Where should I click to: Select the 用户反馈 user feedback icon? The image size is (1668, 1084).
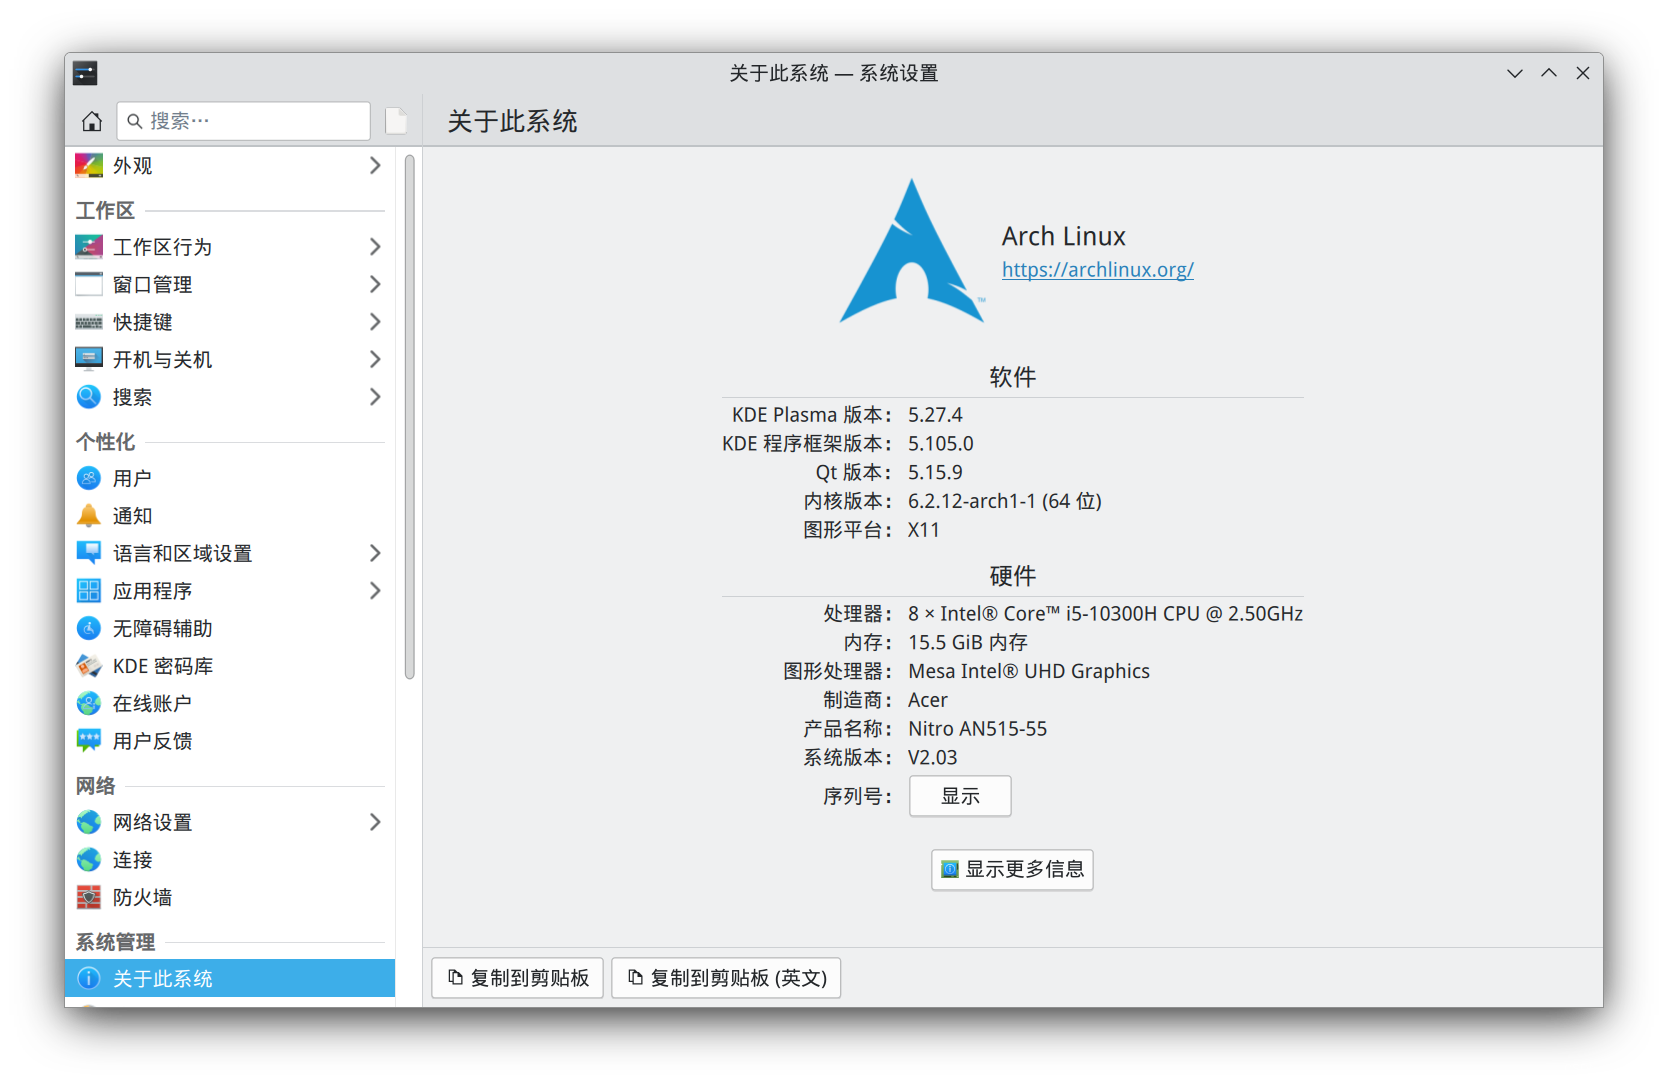click(x=88, y=740)
